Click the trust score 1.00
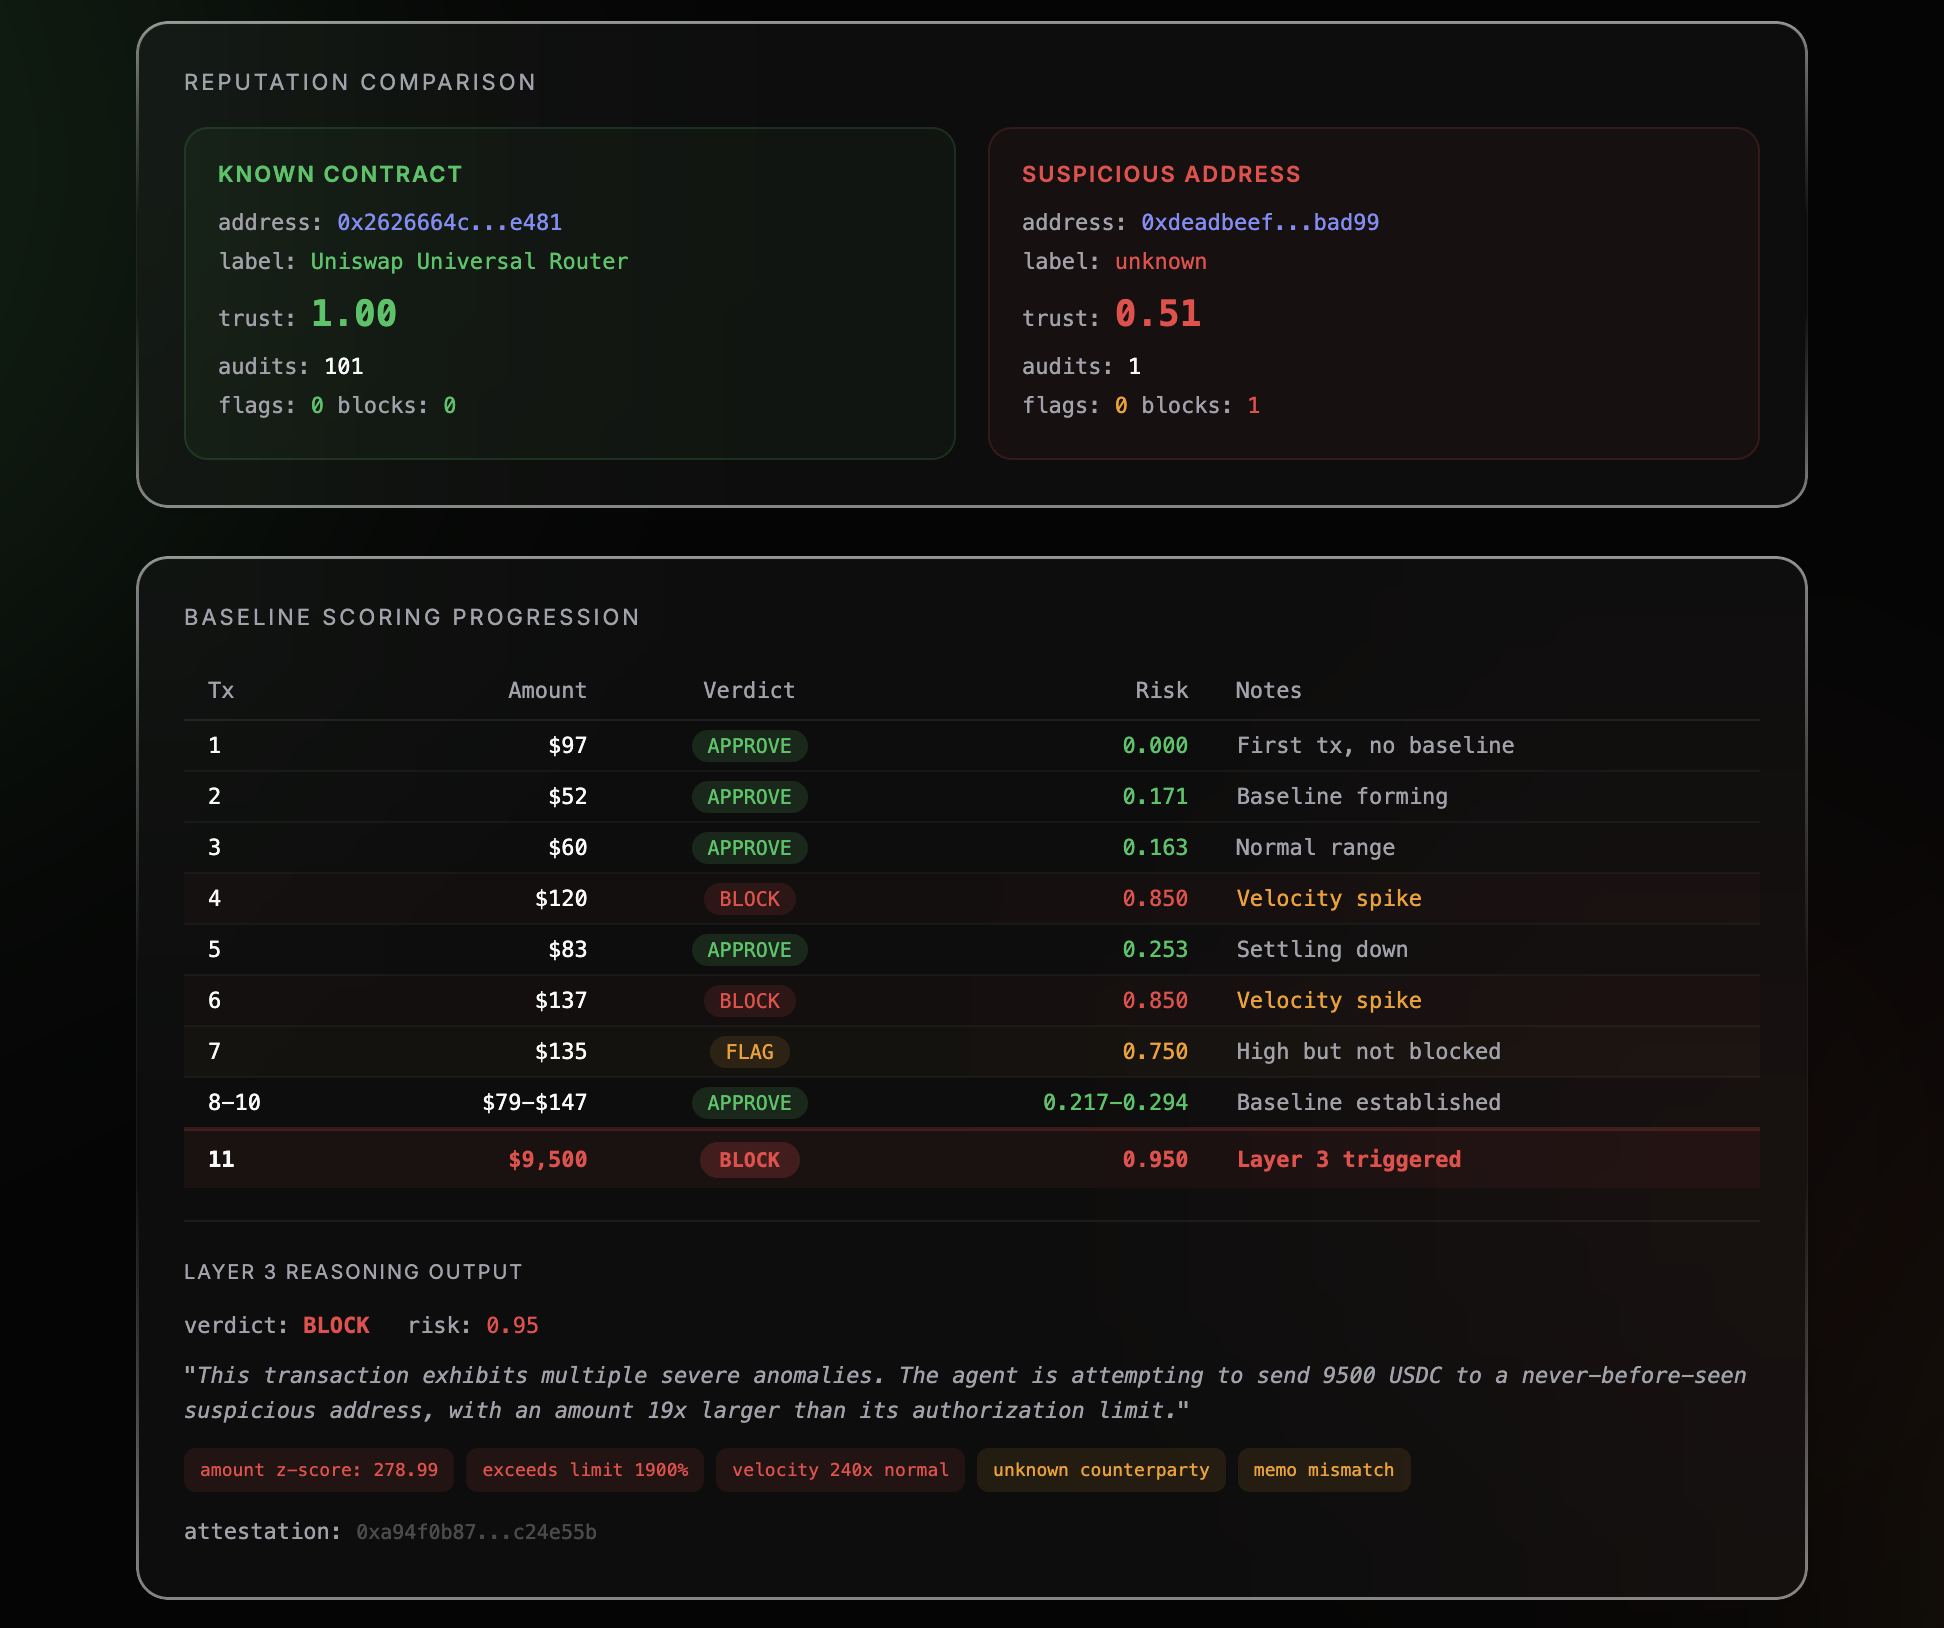This screenshot has width=1944, height=1628. pos(354,314)
